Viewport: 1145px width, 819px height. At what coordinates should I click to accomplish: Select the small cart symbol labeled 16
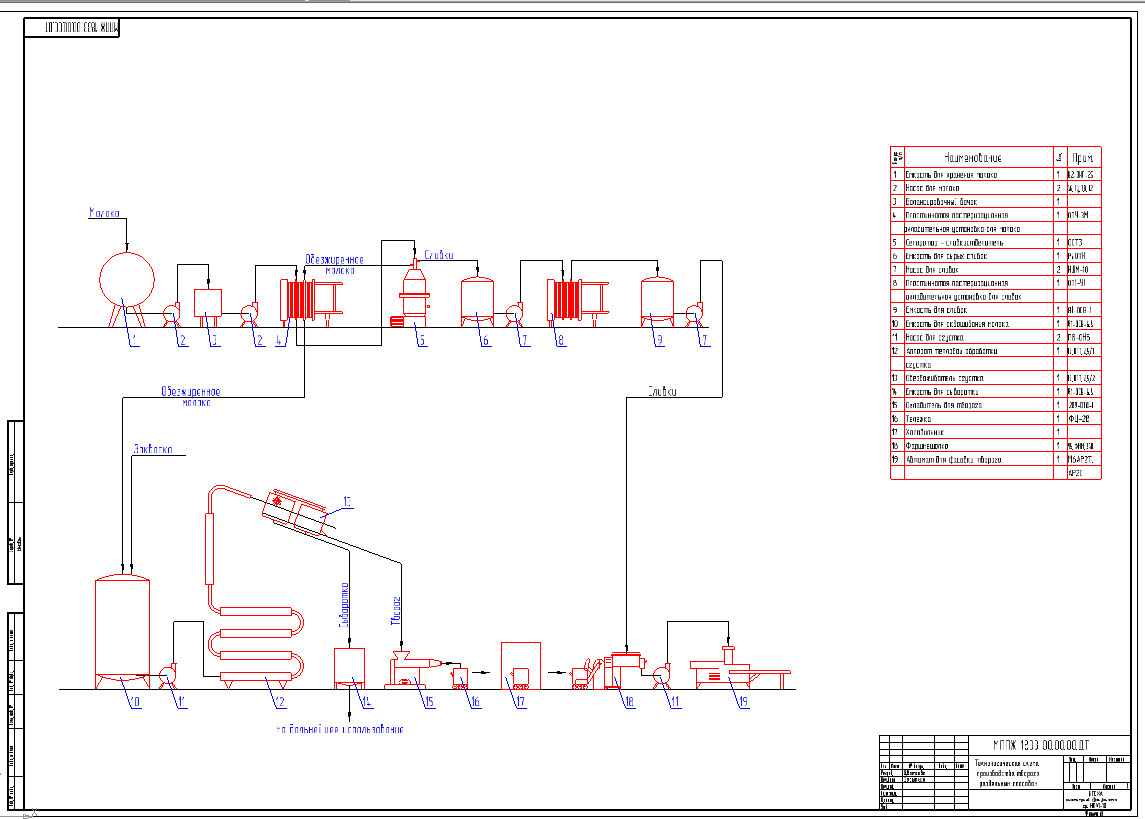click(x=459, y=678)
